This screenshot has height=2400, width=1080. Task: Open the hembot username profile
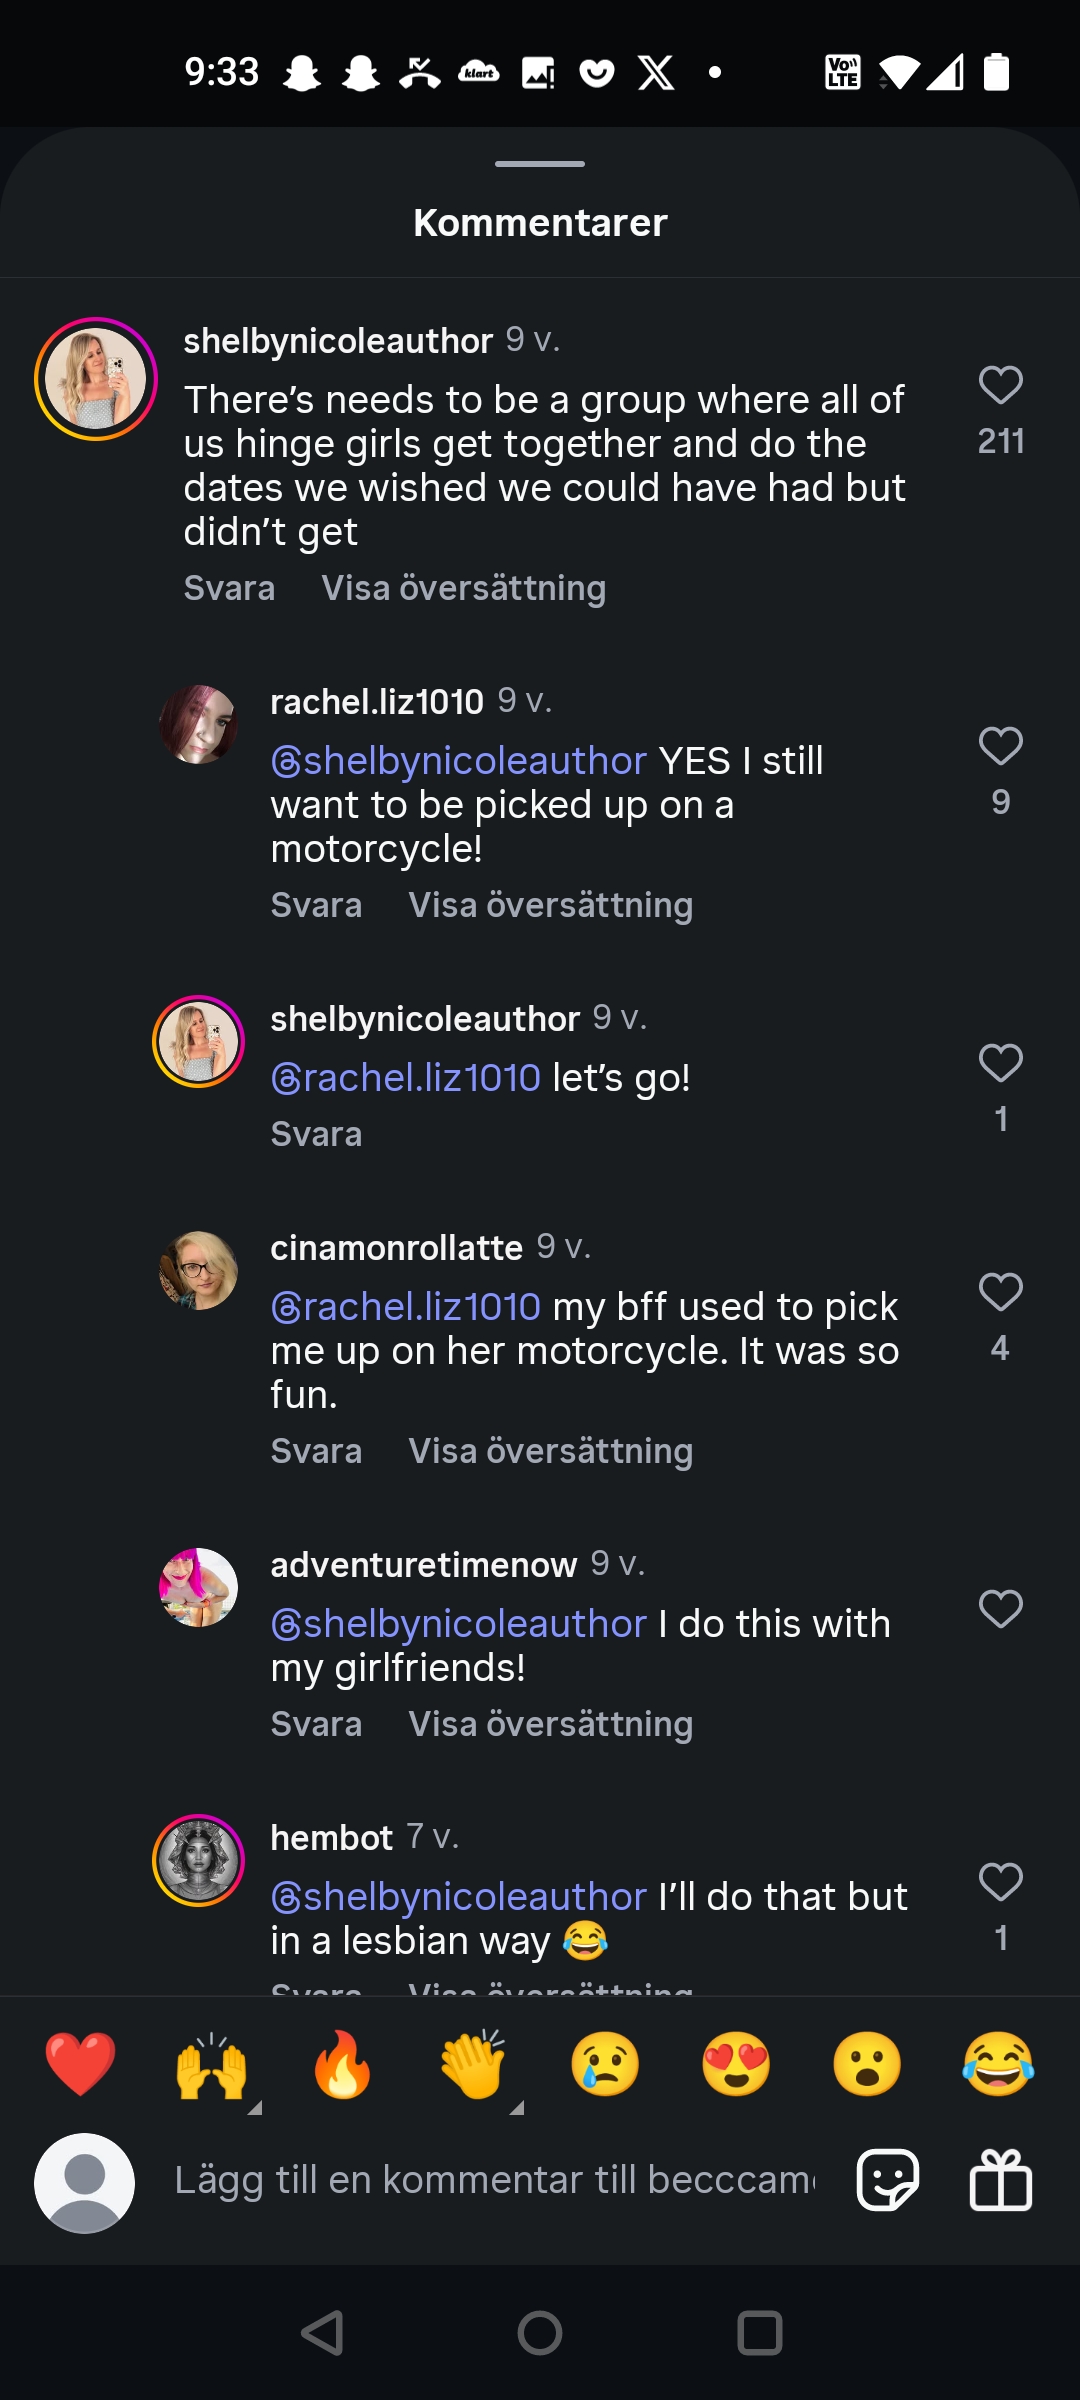click(x=332, y=1838)
